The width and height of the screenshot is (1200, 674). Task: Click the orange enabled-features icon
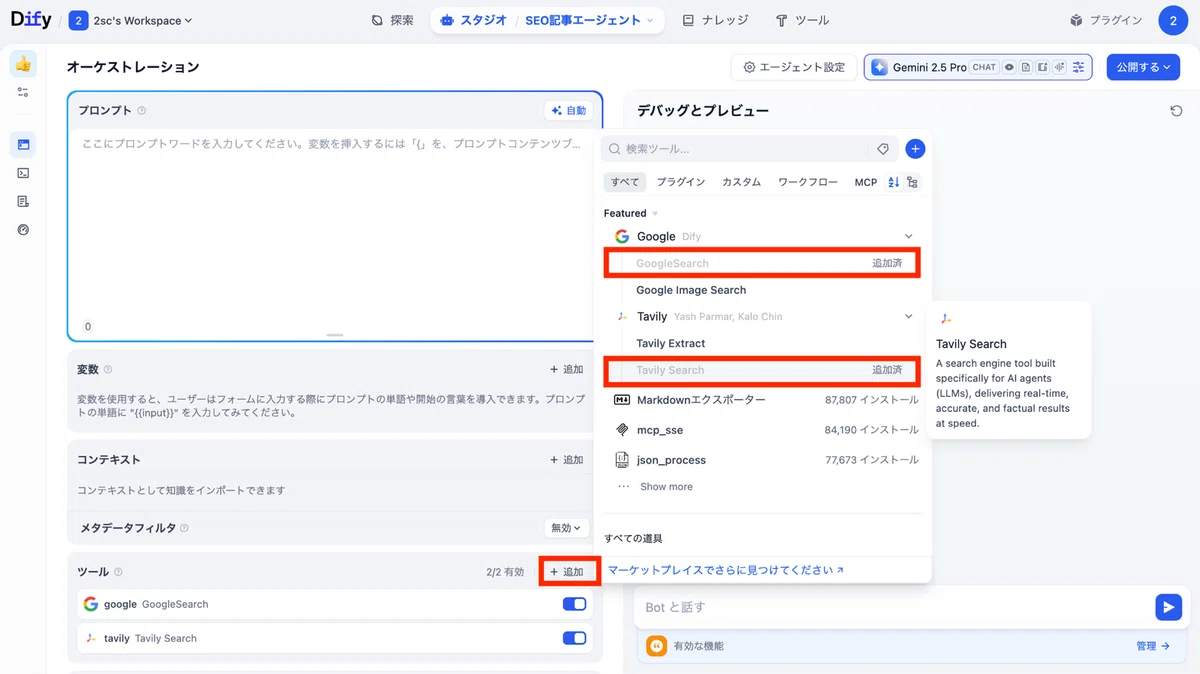[656, 646]
